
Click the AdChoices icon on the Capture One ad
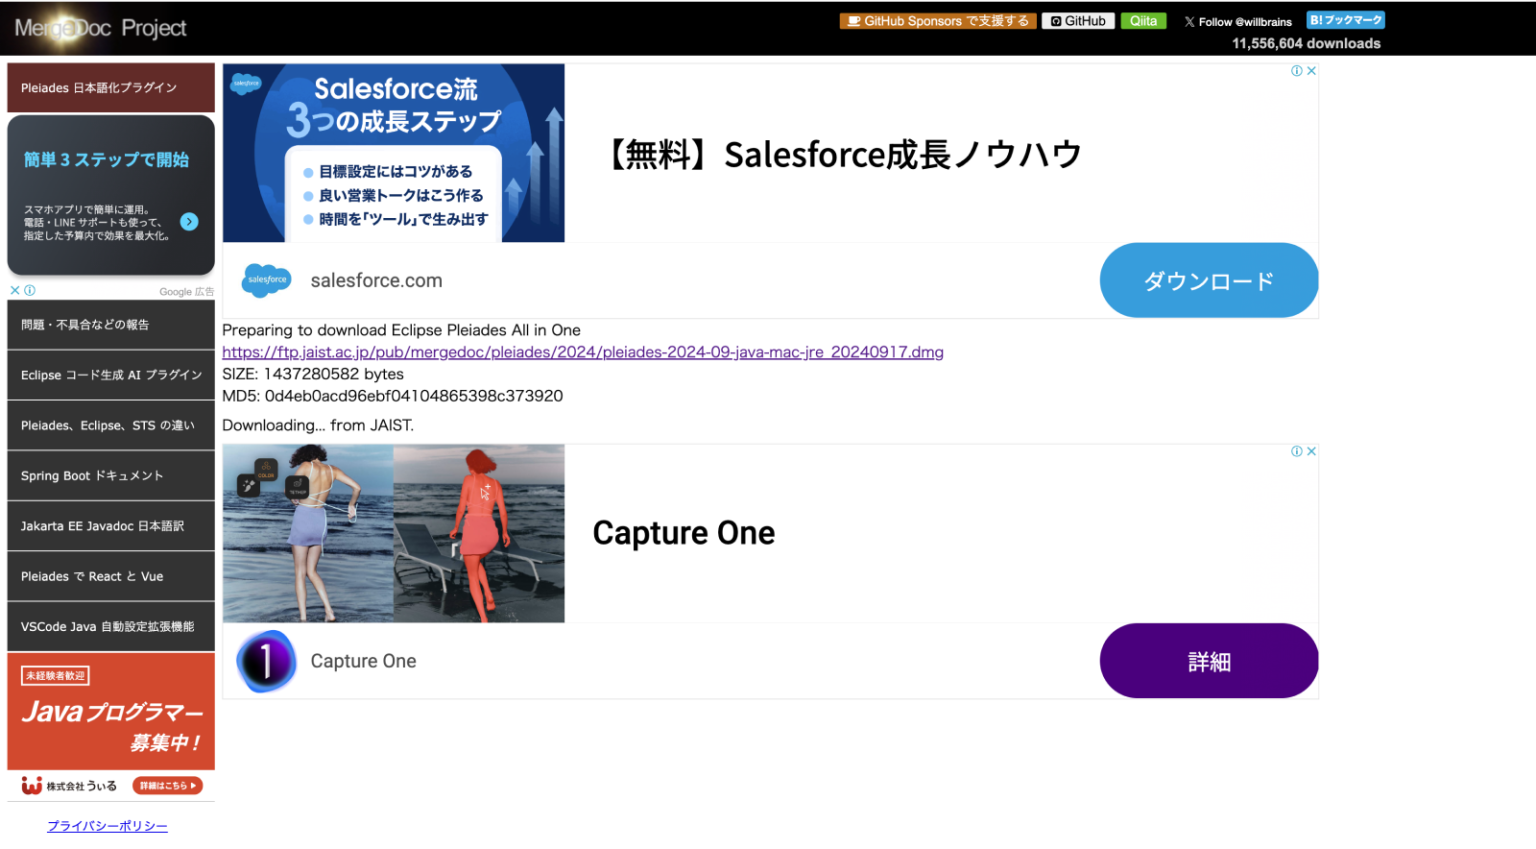point(1298,451)
